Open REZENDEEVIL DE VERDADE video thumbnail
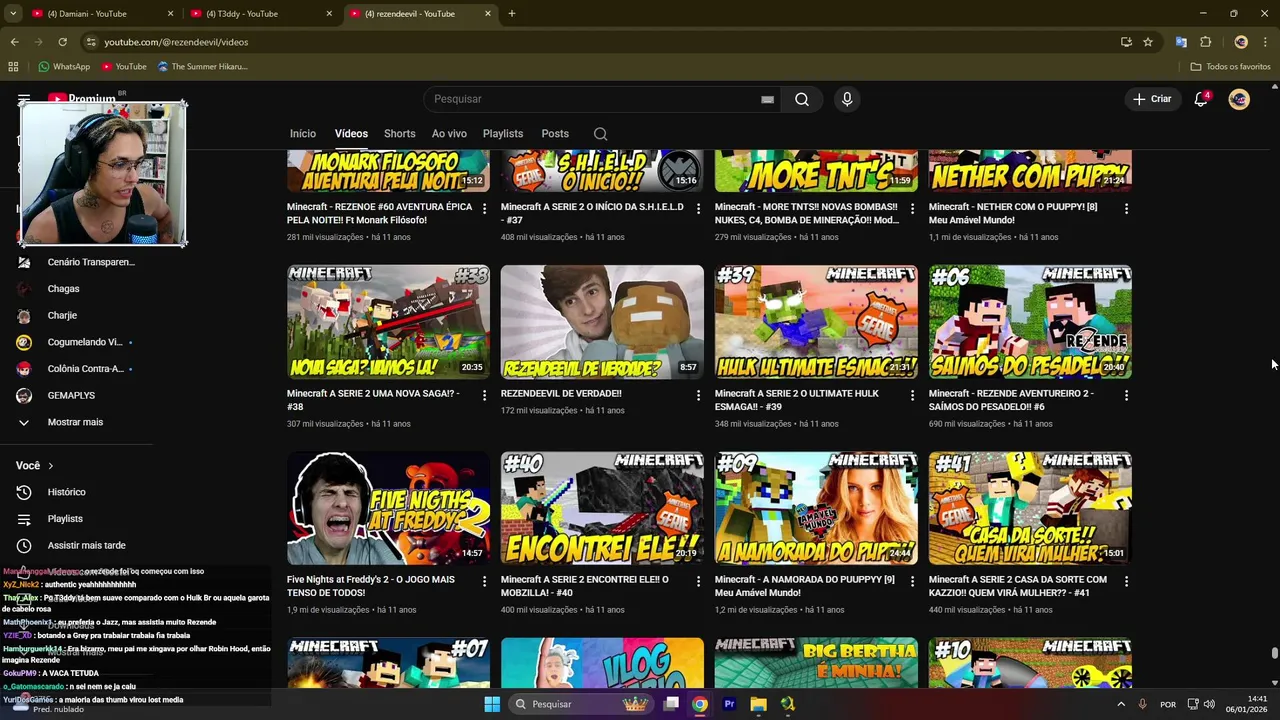The height and width of the screenshot is (720, 1280). click(602, 322)
